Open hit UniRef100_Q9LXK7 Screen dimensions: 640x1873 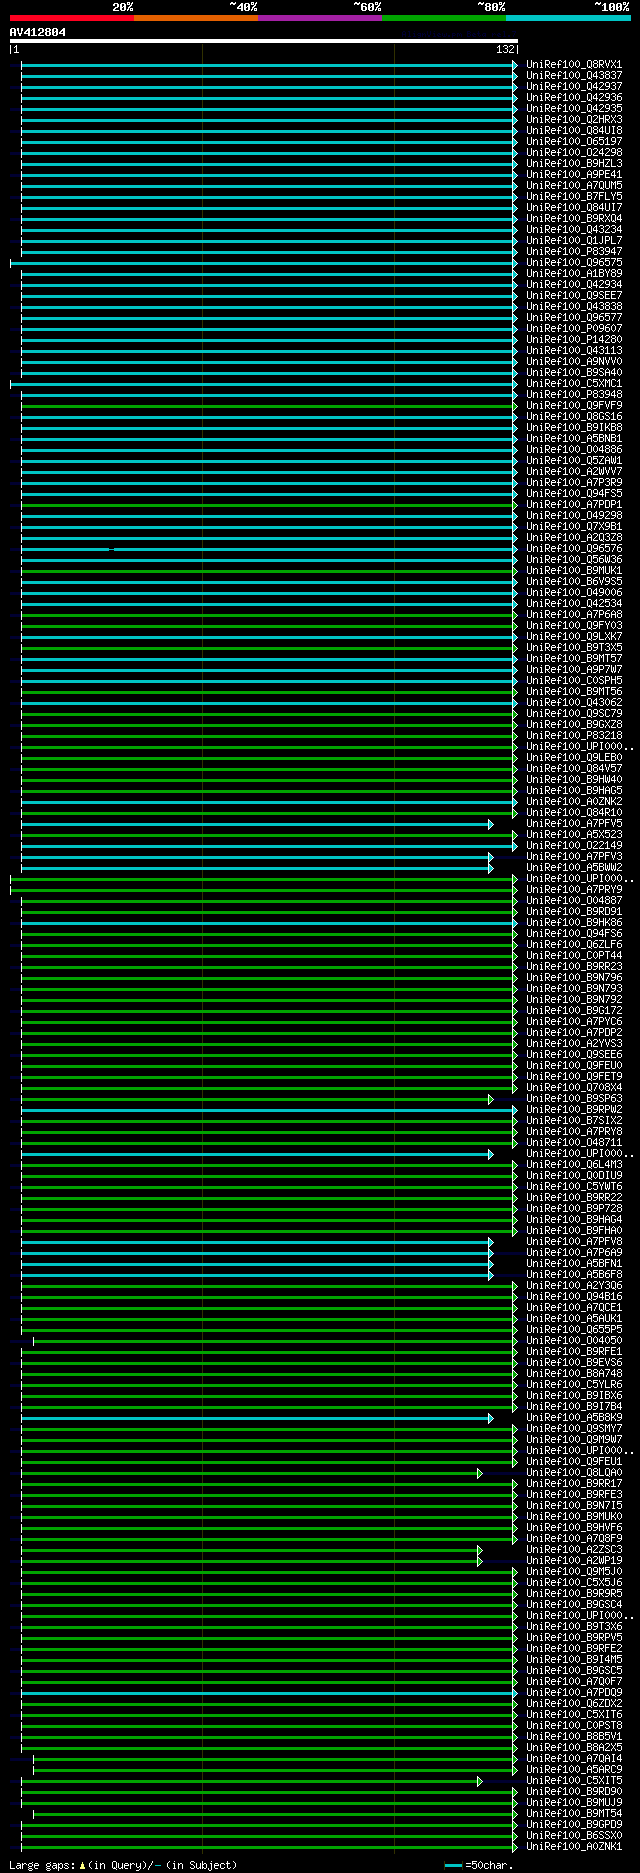[574, 636]
